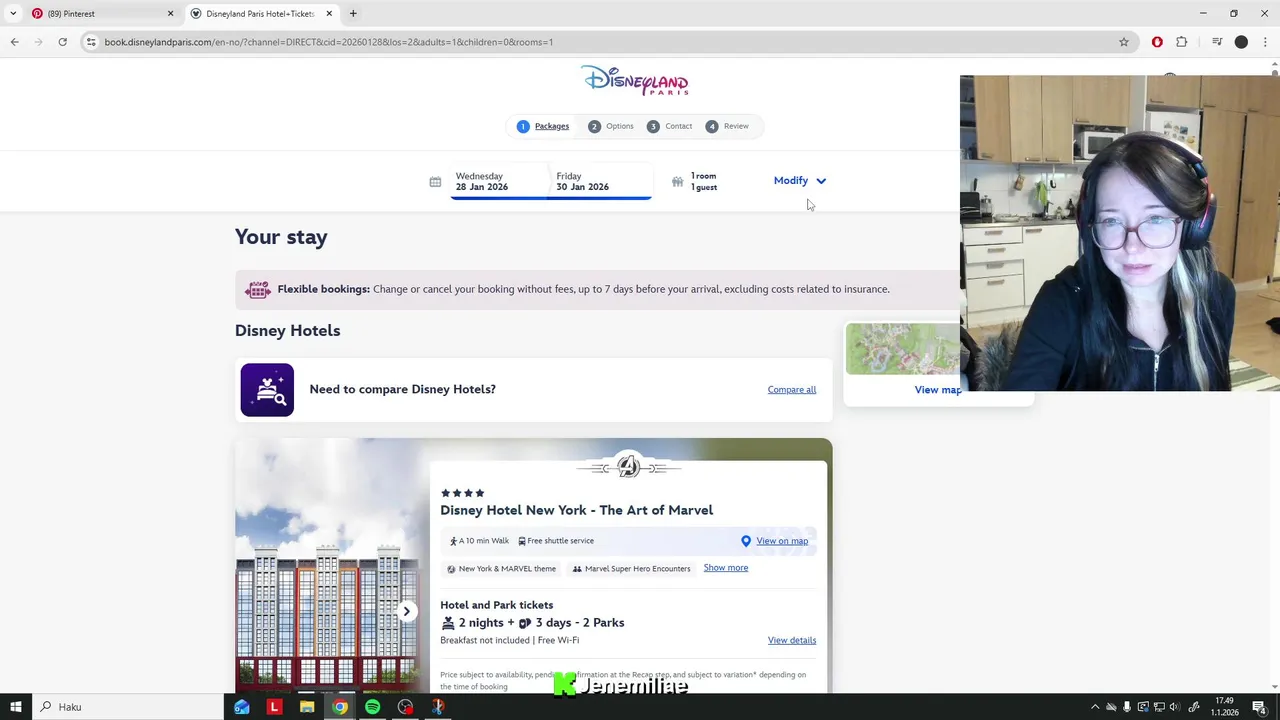Click View on map link
1280x720 pixels.
pos(782,541)
